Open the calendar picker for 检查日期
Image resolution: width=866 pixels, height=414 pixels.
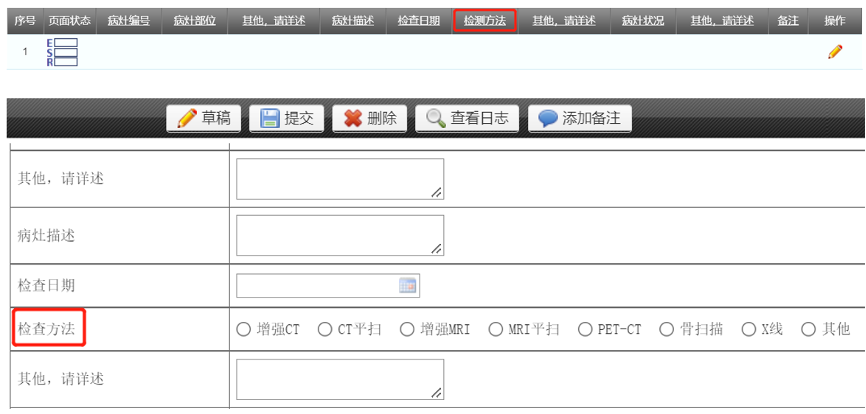point(408,286)
